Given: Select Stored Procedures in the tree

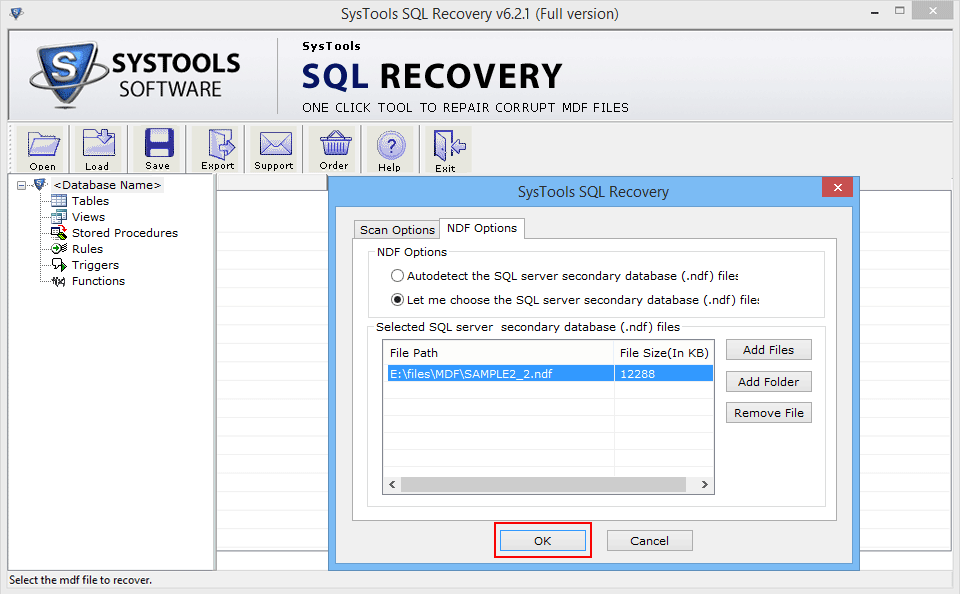Looking at the screenshot, I should click(124, 233).
